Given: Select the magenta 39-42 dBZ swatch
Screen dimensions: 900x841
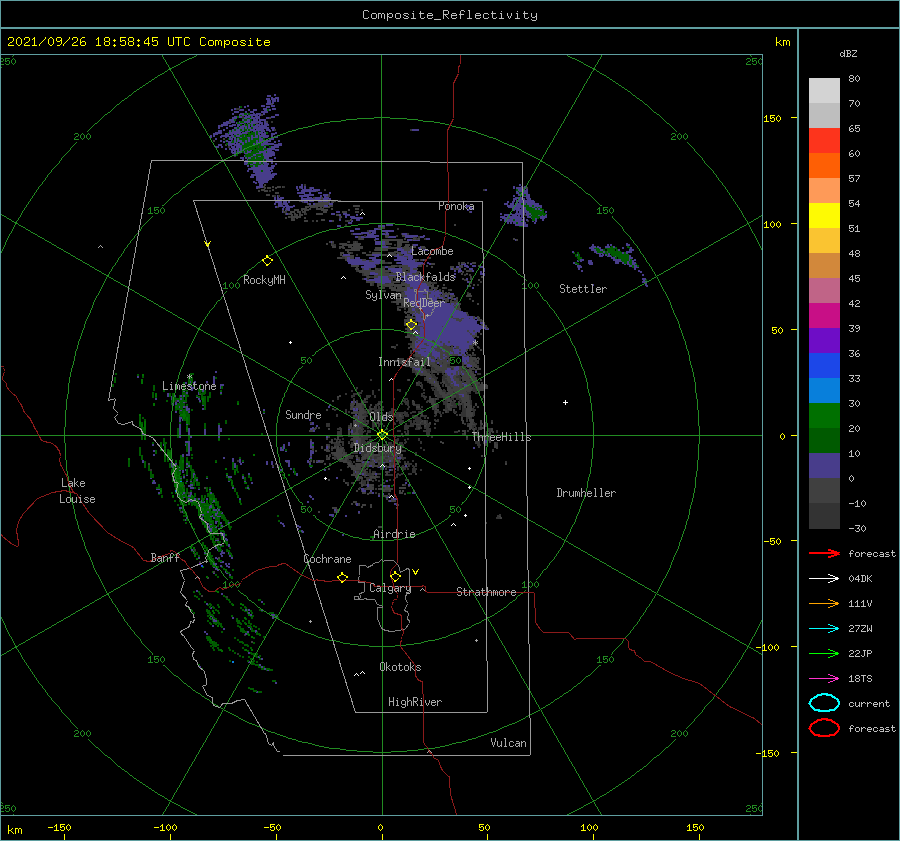Looking at the screenshot, I should (824, 315).
